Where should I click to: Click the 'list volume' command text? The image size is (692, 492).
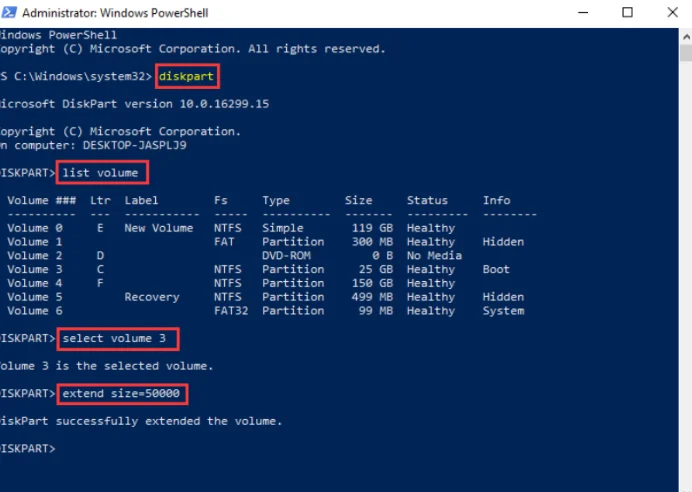click(x=100, y=173)
